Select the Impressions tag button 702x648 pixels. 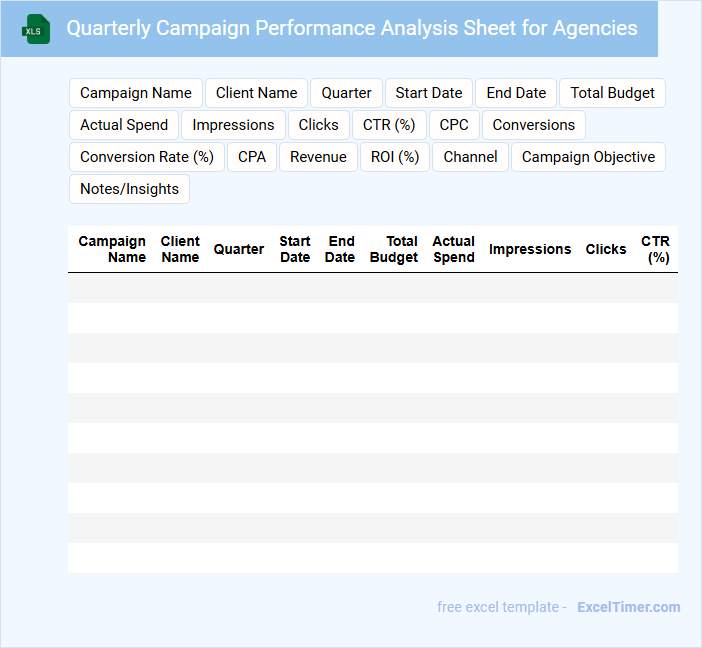pos(233,125)
